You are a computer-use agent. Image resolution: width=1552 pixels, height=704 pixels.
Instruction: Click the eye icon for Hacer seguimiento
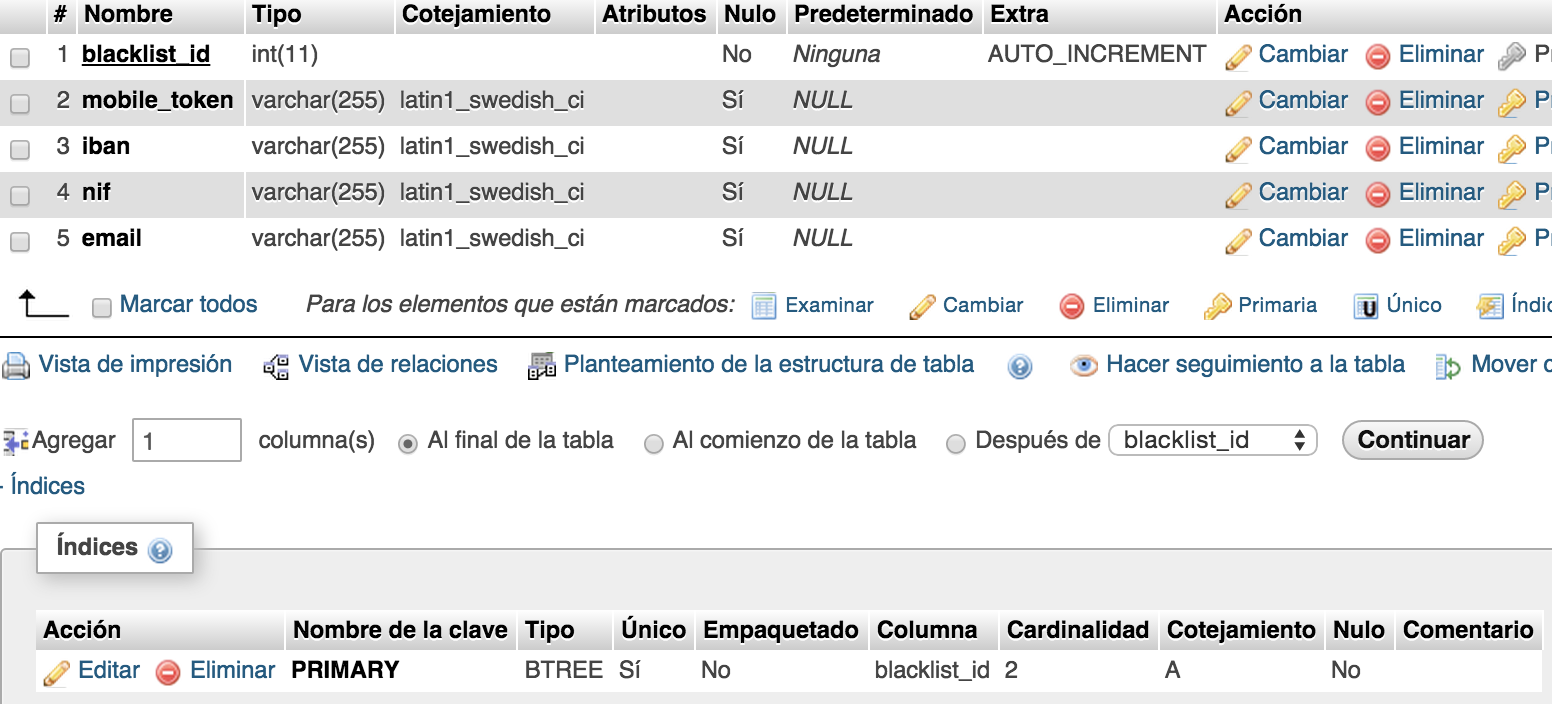pos(1083,366)
